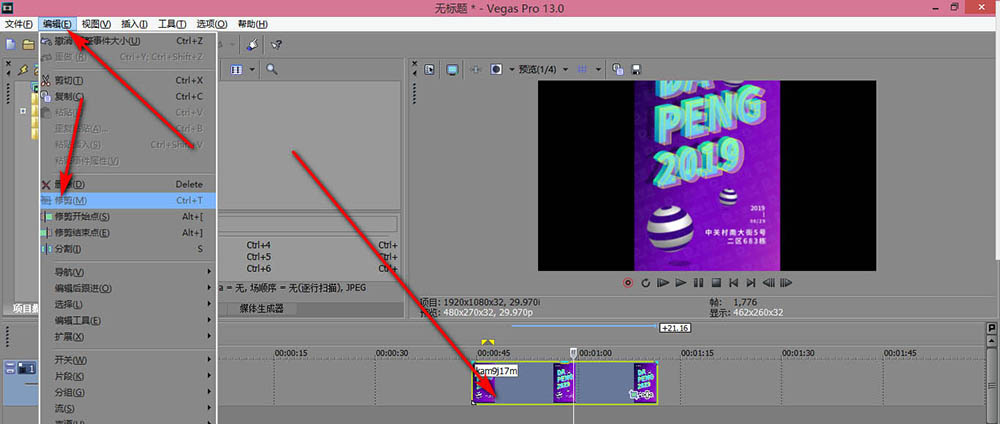Viewport: 1000px width, 424px height.
Task: Click the video output FX icon in preview
Action: coord(475,69)
